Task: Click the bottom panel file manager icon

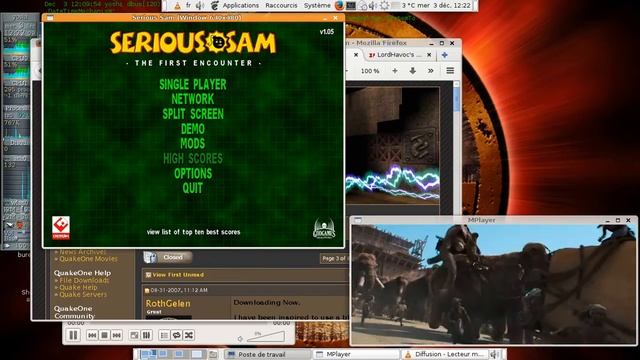Action: click(x=213, y=354)
